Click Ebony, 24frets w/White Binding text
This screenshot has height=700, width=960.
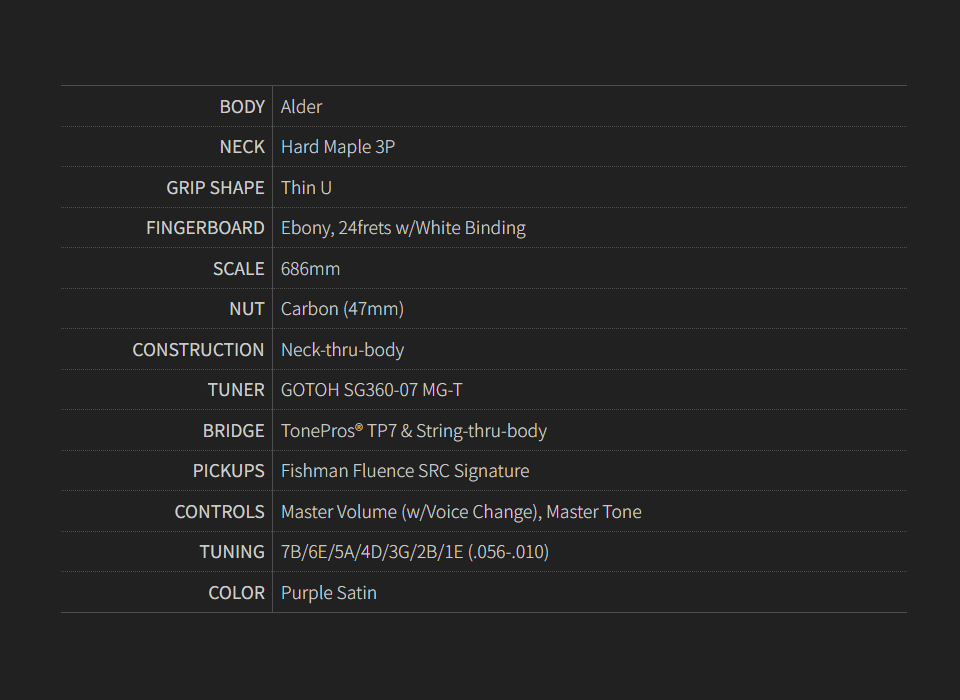click(x=403, y=228)
